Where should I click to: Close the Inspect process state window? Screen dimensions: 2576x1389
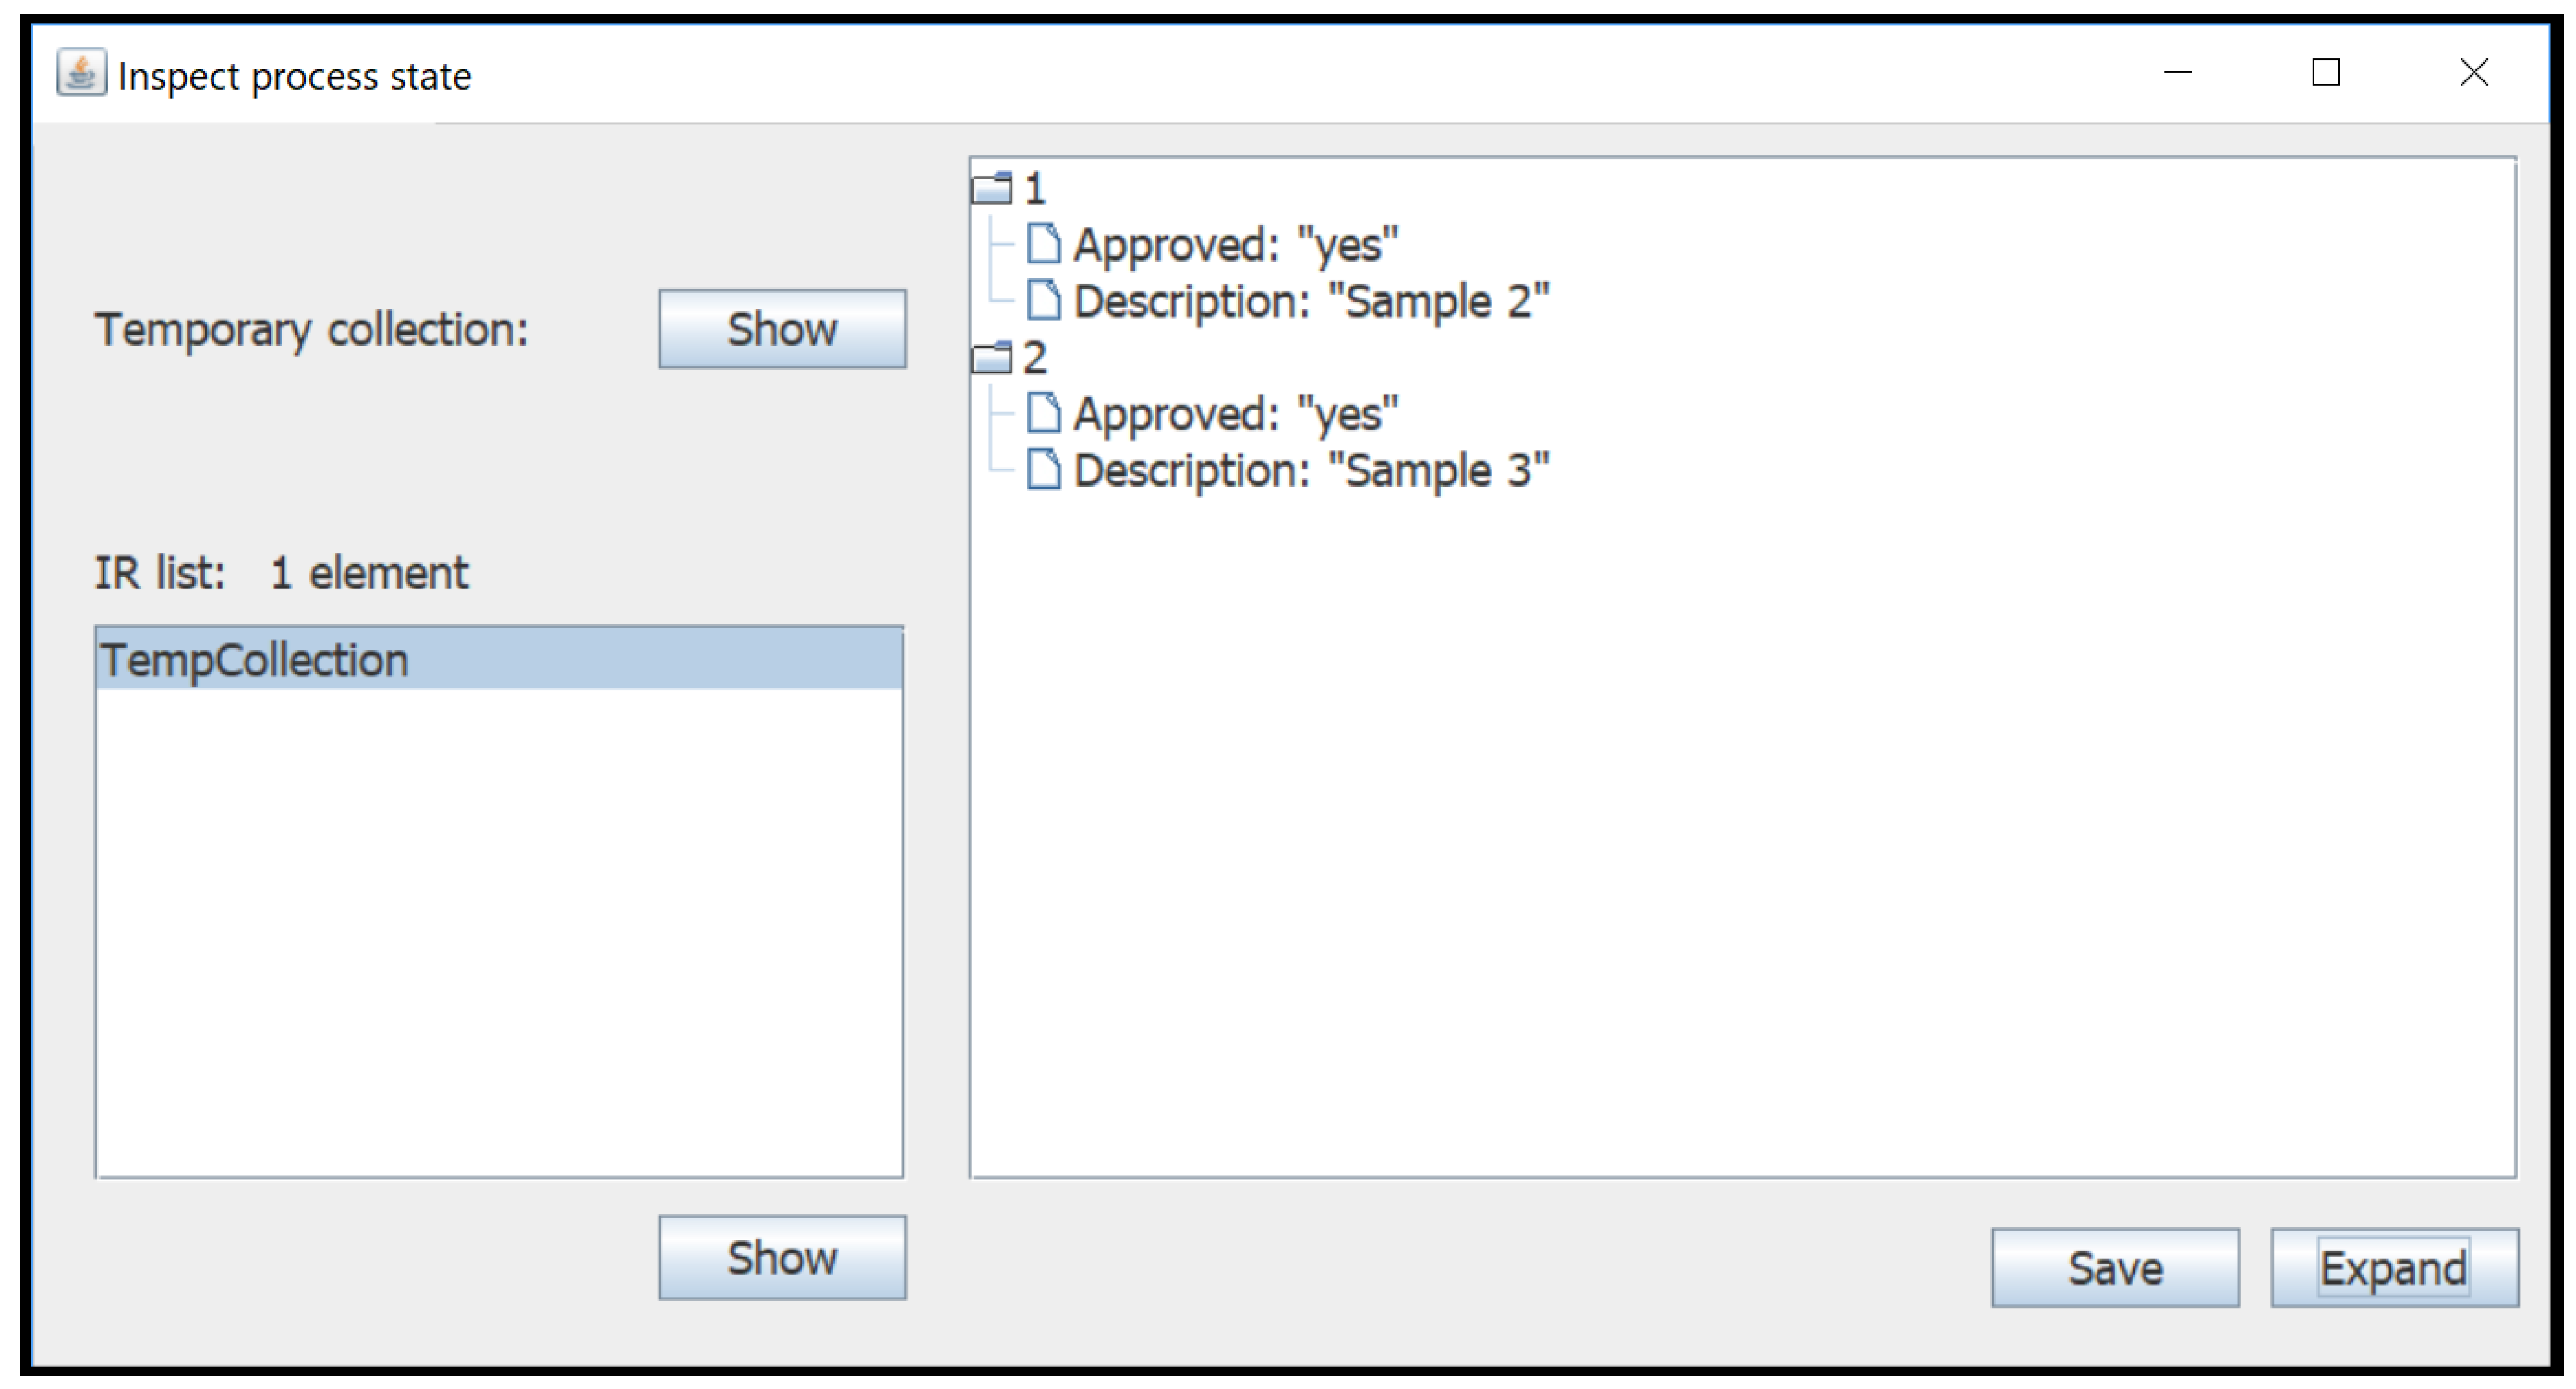pyautogui.click(x=2473, y=72)
